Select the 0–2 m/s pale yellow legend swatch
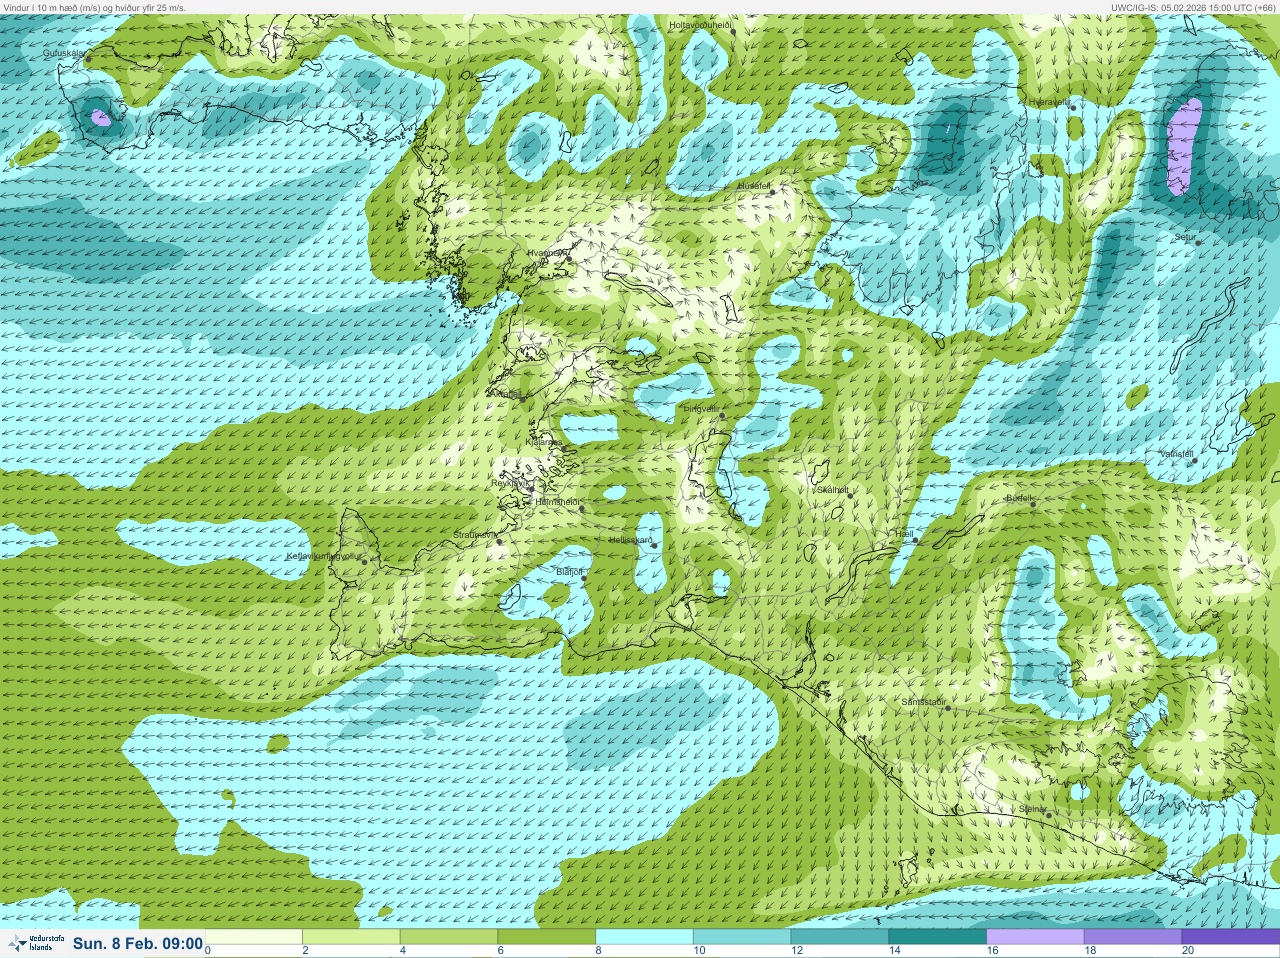This screenshot has height=958, width=1280. 254,937
